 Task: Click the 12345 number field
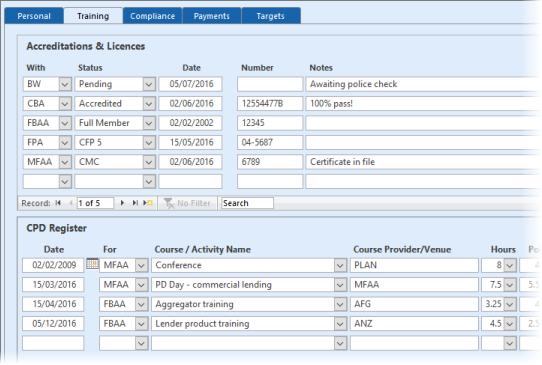270,123
